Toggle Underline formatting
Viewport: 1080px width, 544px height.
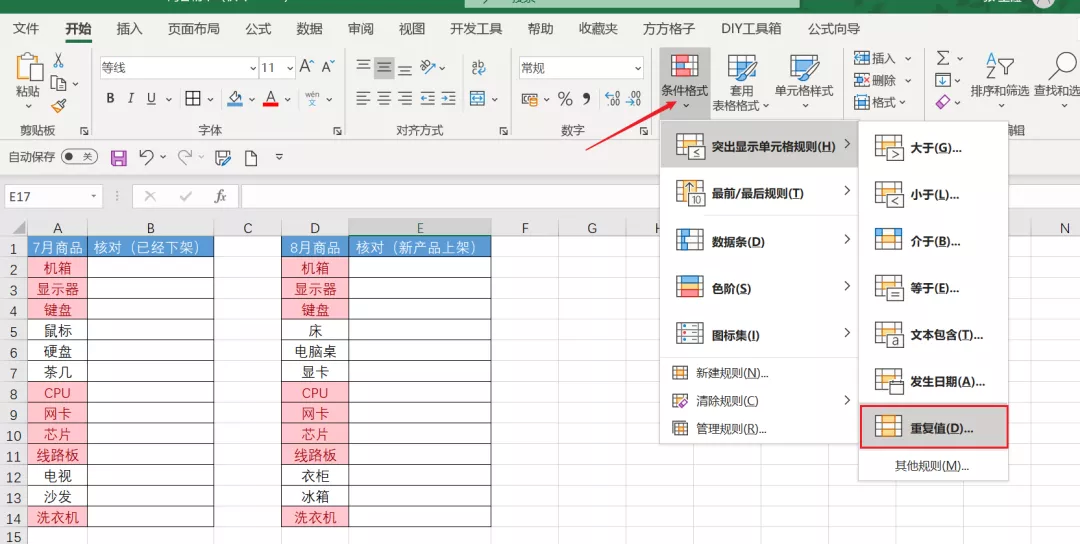(x=151, y=99)
